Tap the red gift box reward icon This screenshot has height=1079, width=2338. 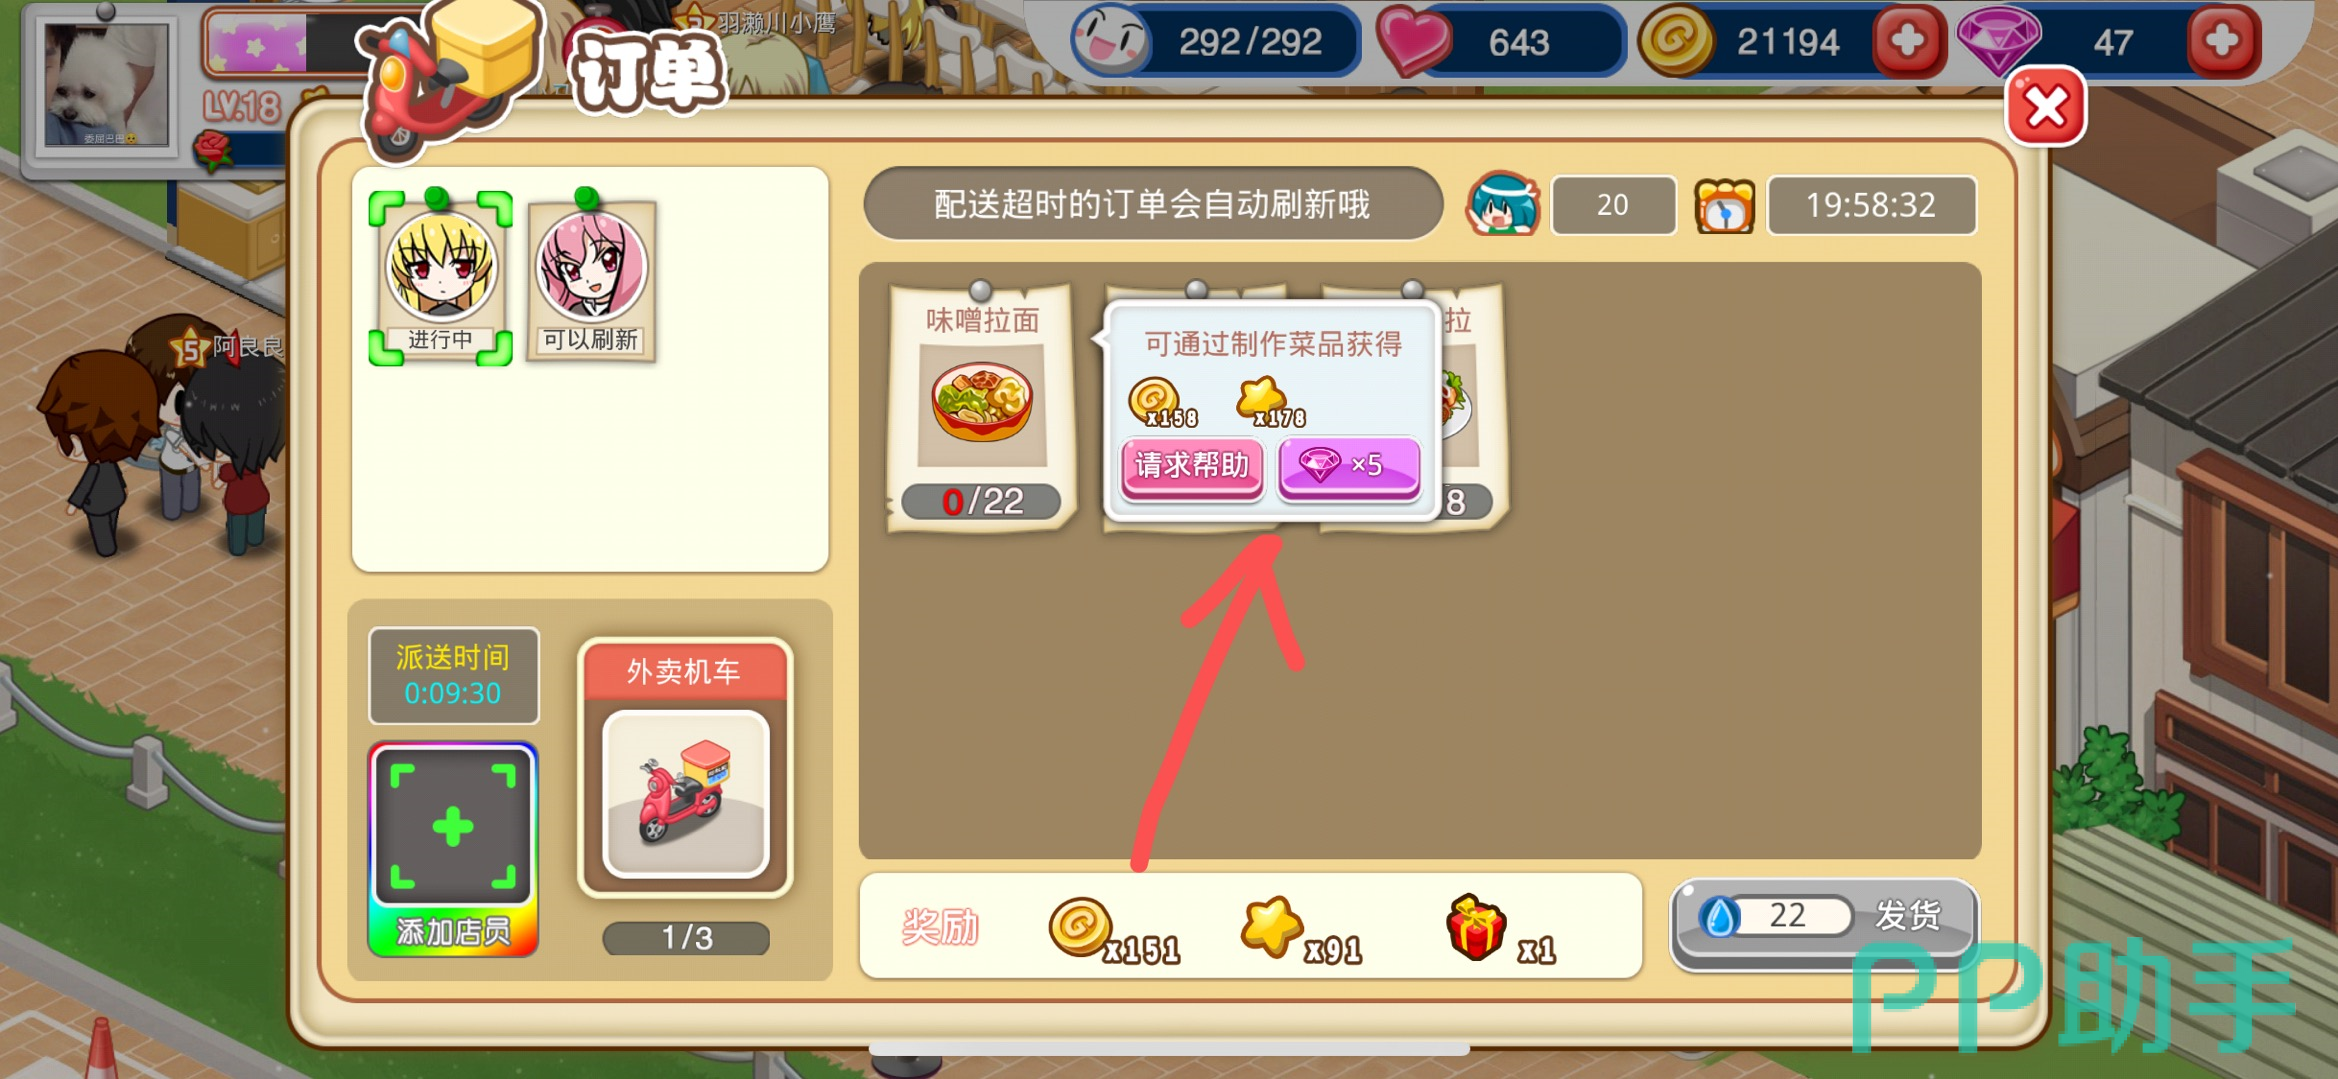[1475, 927]
